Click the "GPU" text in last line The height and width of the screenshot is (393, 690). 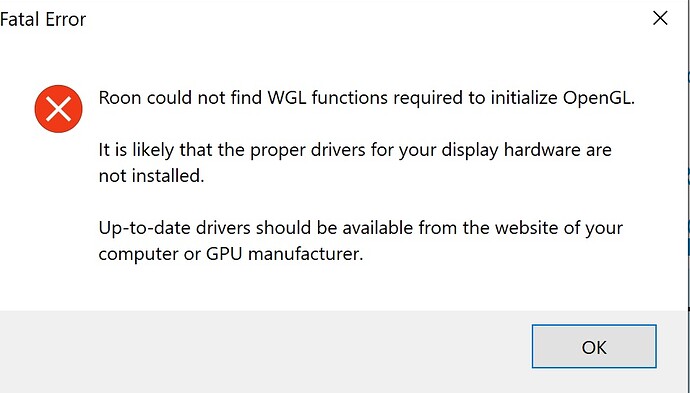(x=224, y=254)
